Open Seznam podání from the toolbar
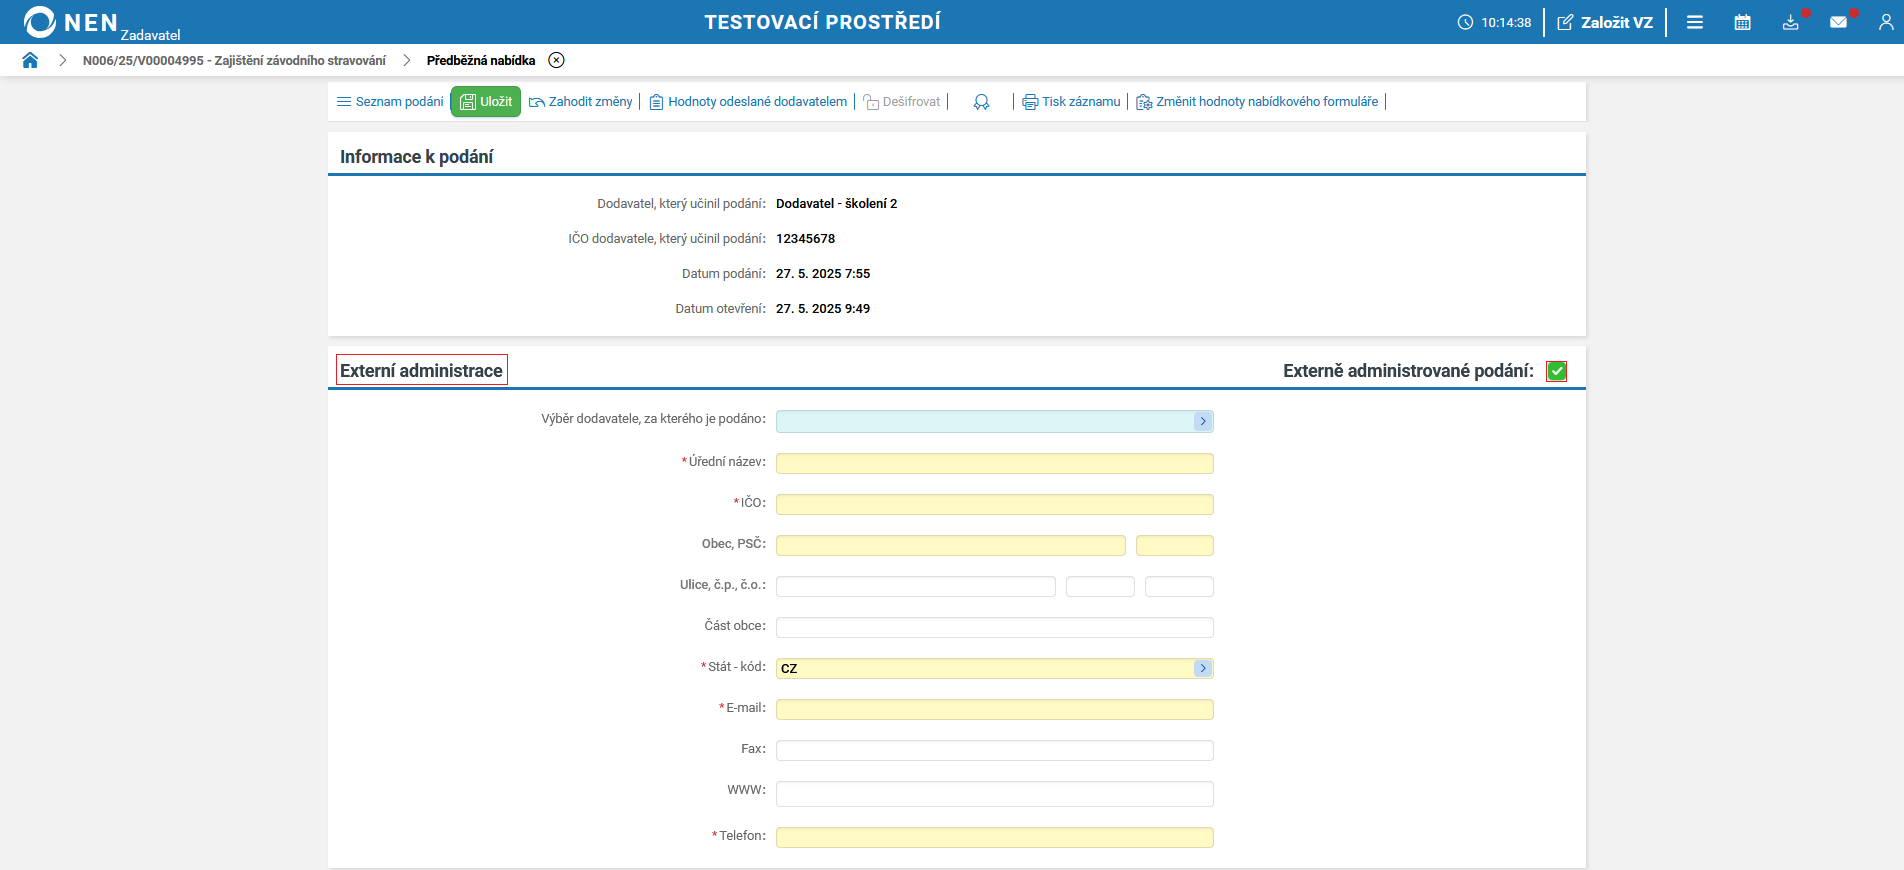The height and width of the screenshot is (870, 1904). [x=390, y=102]
